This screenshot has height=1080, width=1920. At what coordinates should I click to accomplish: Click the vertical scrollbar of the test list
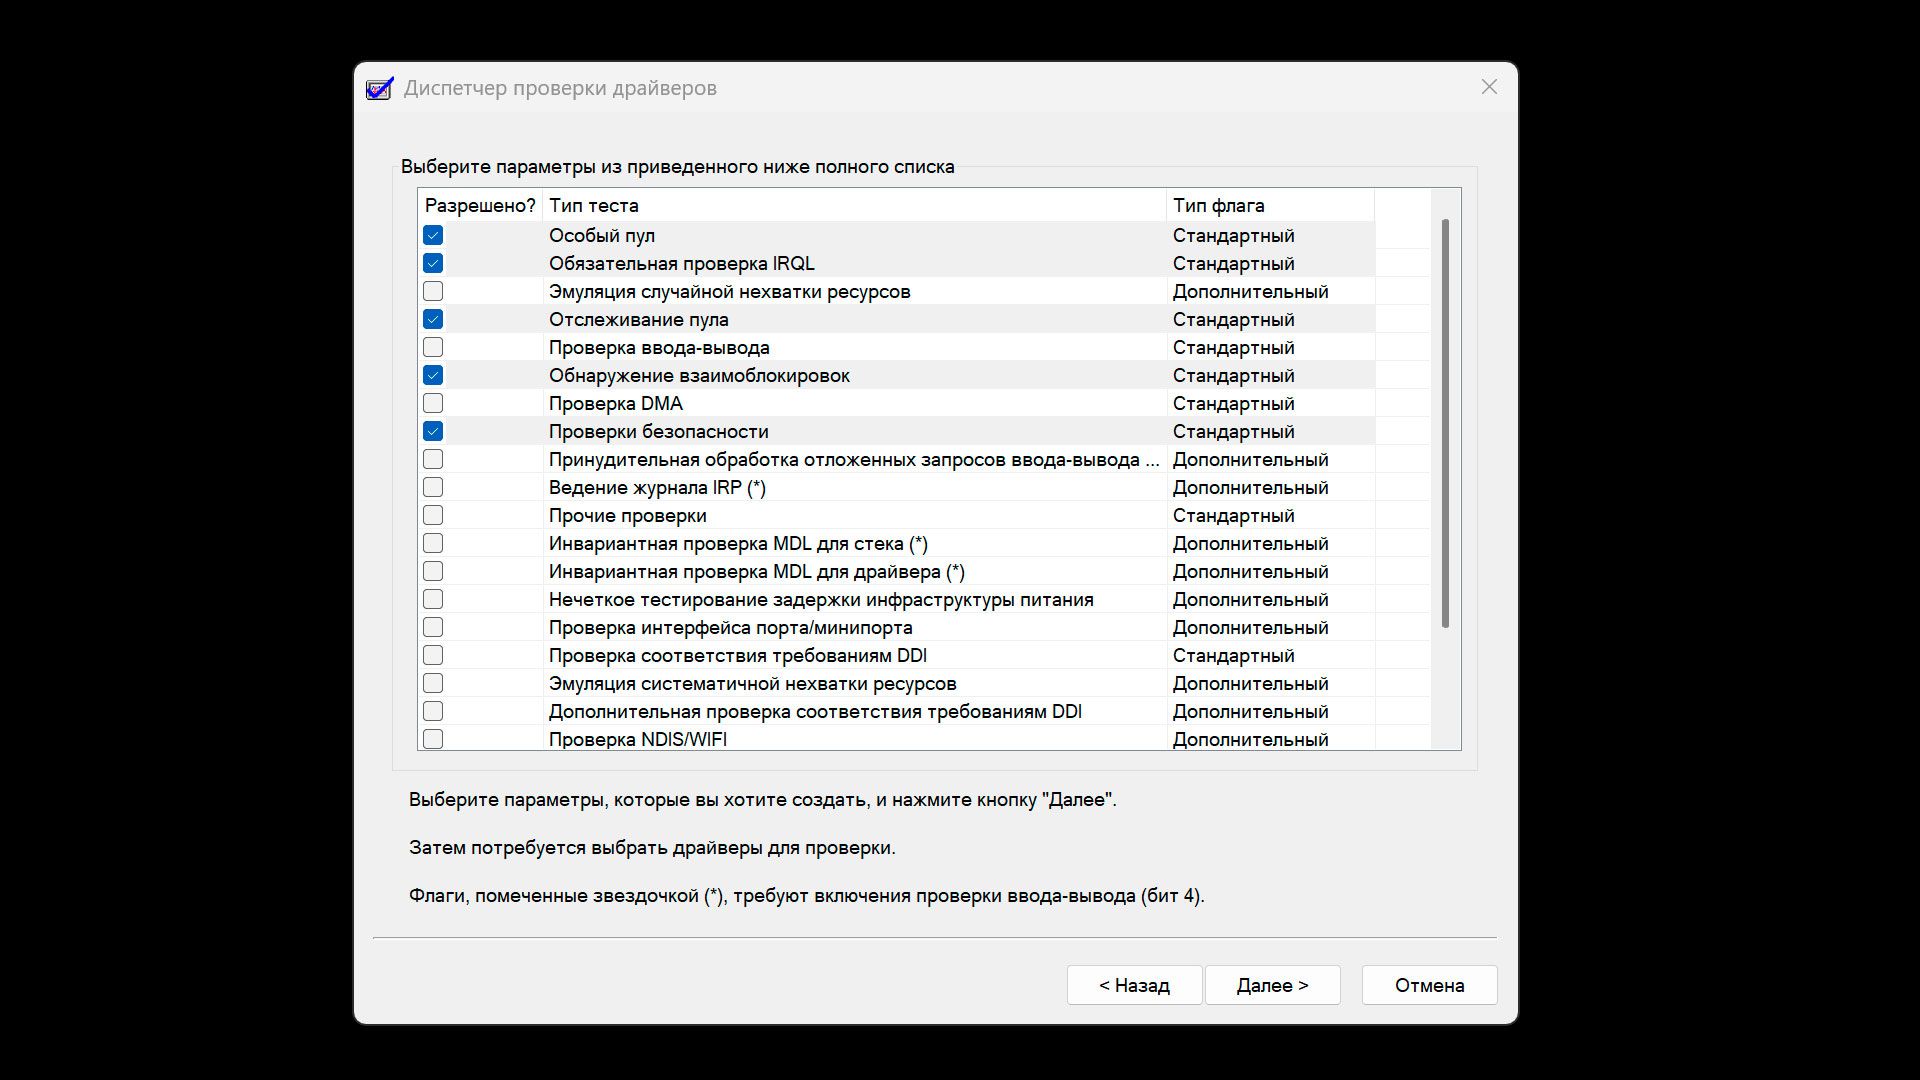coord(1445,423)
